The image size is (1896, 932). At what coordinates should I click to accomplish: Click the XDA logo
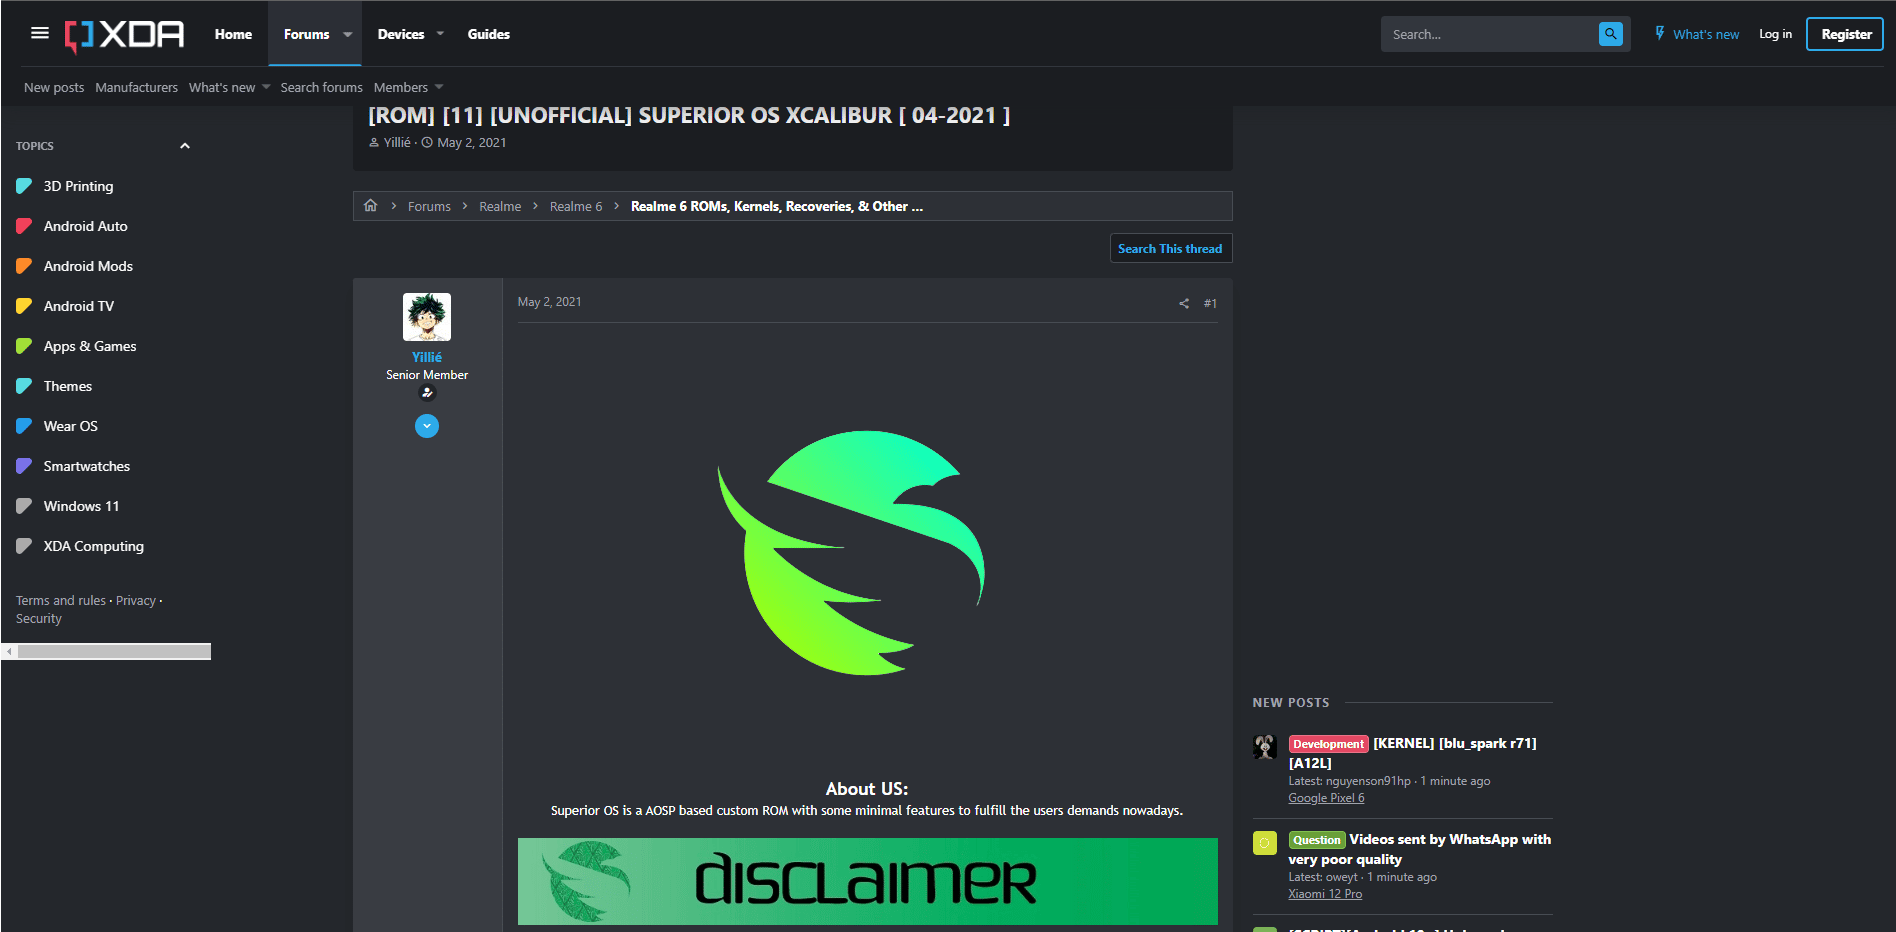125,35
